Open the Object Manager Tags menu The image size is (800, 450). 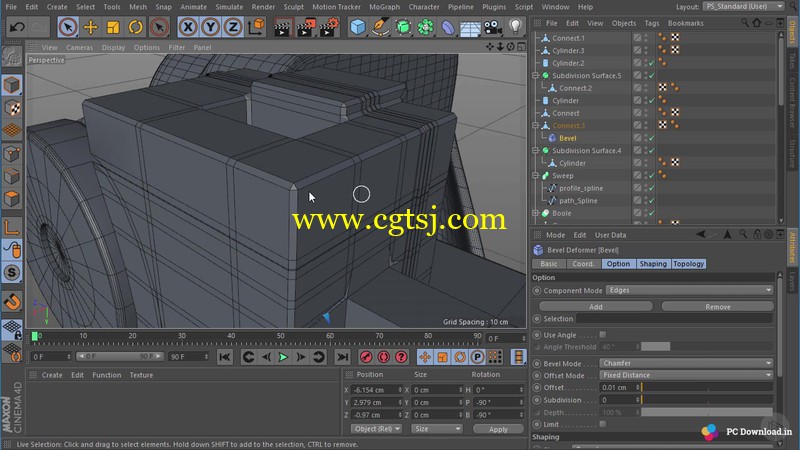click(652, 23)
